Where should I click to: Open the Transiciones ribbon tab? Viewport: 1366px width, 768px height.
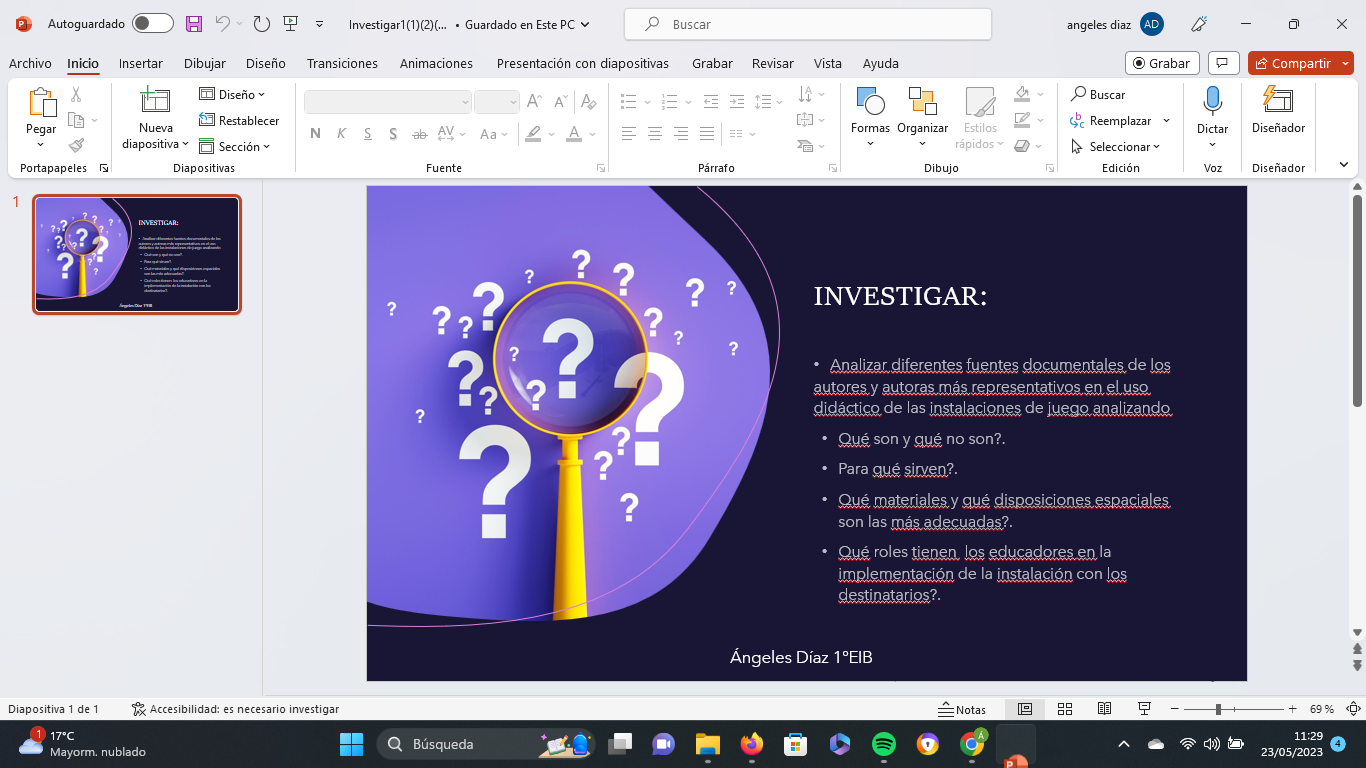[342, 63]
